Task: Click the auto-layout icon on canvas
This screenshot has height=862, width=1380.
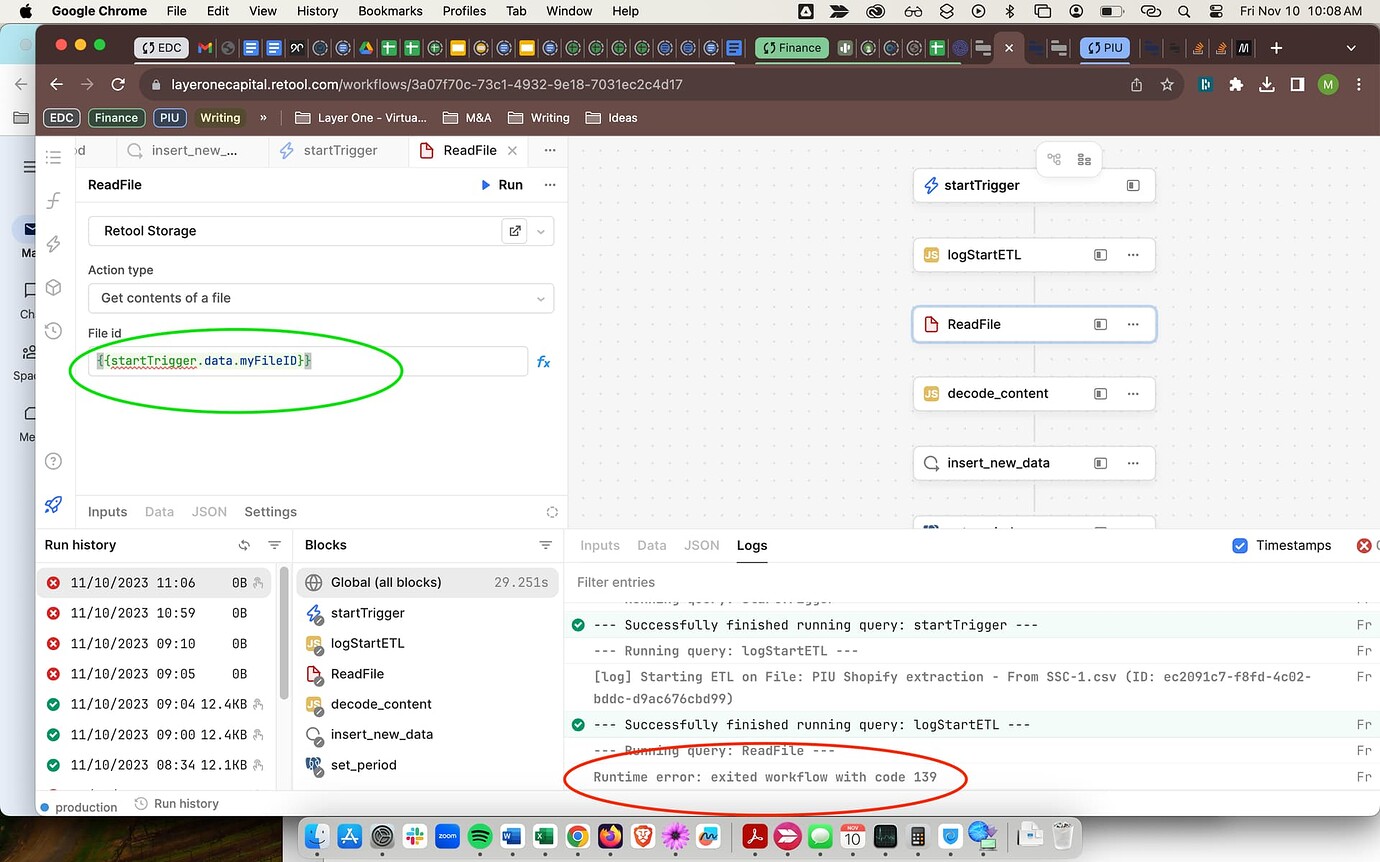Action: (x=1053, y=159)
